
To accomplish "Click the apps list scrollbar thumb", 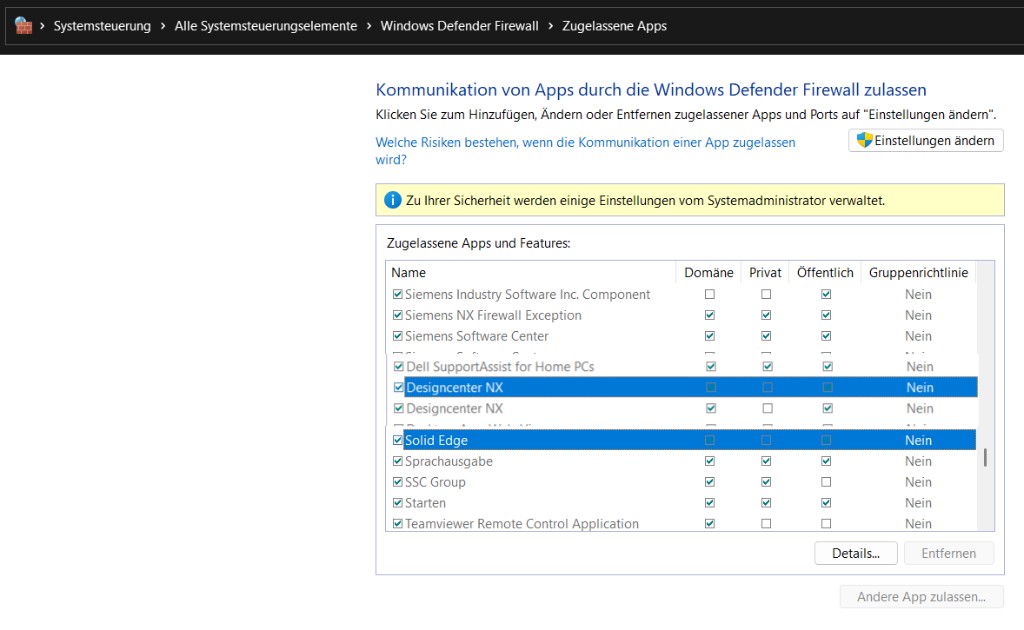I will [x=985, y=457].
